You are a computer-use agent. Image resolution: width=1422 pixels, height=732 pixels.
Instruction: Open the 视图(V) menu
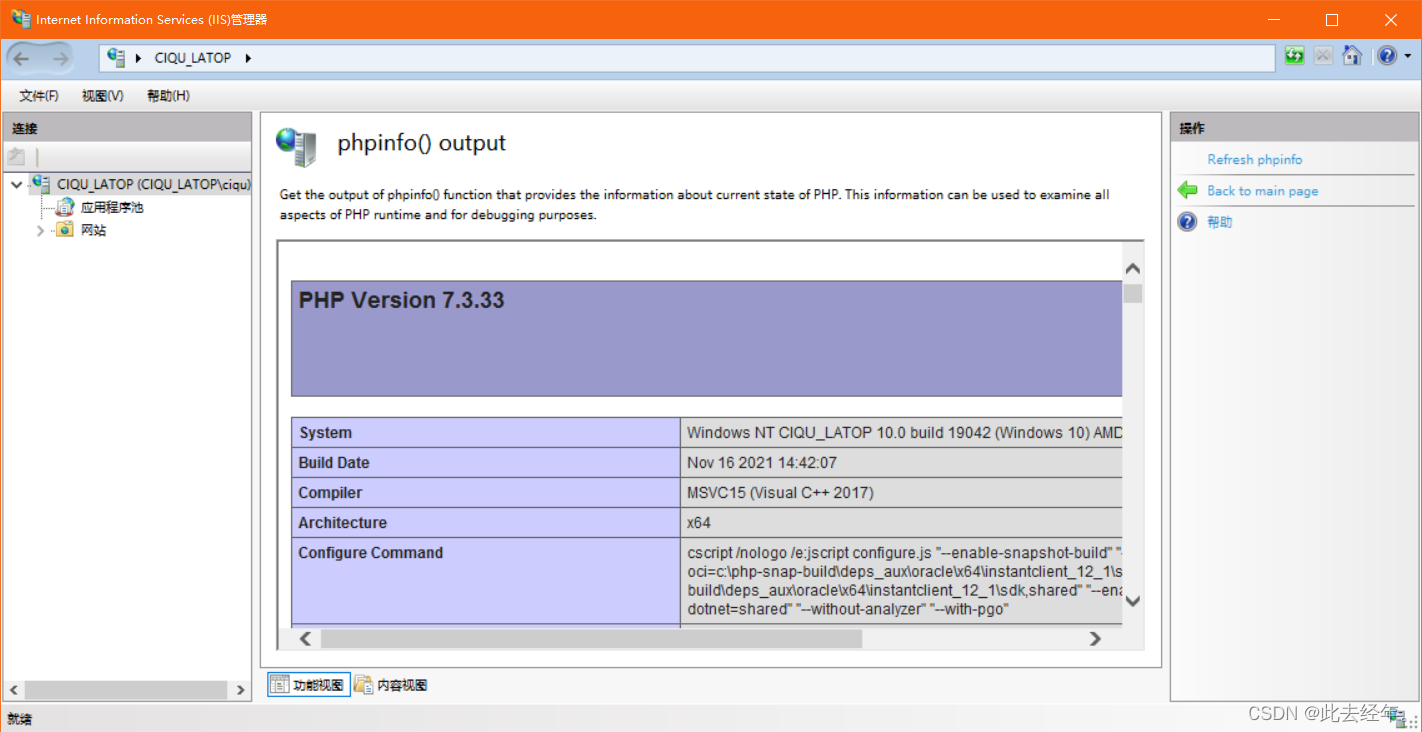click(103, 96)
